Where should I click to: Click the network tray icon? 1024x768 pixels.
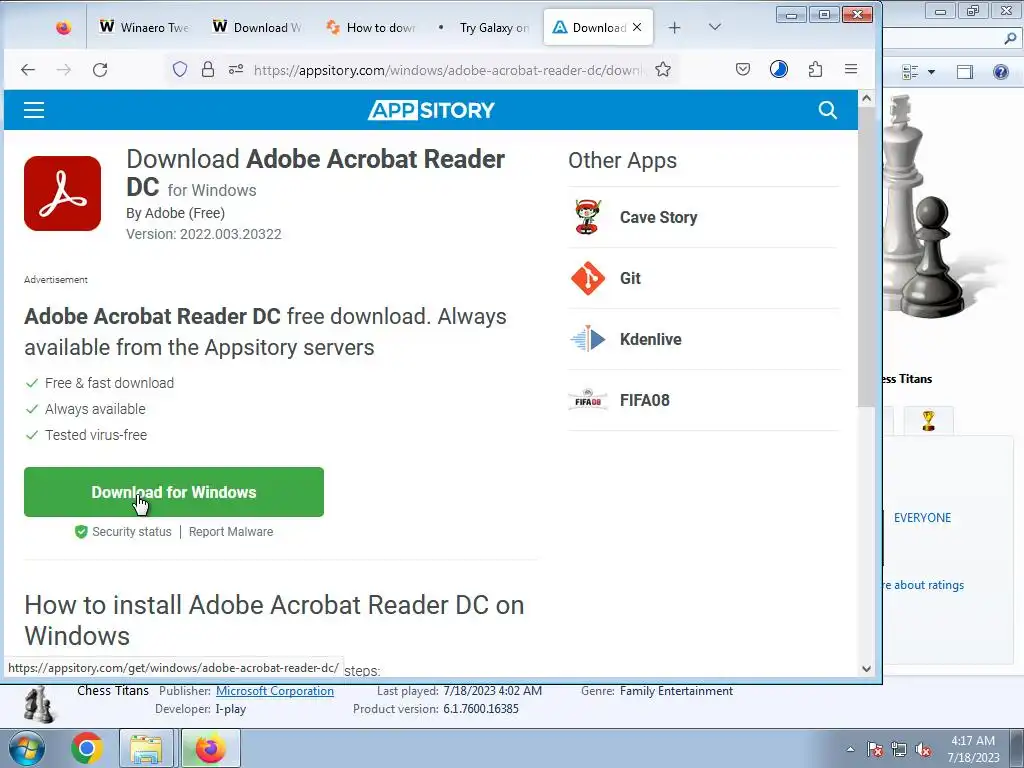pyautogui.click(x=899, y=749)
